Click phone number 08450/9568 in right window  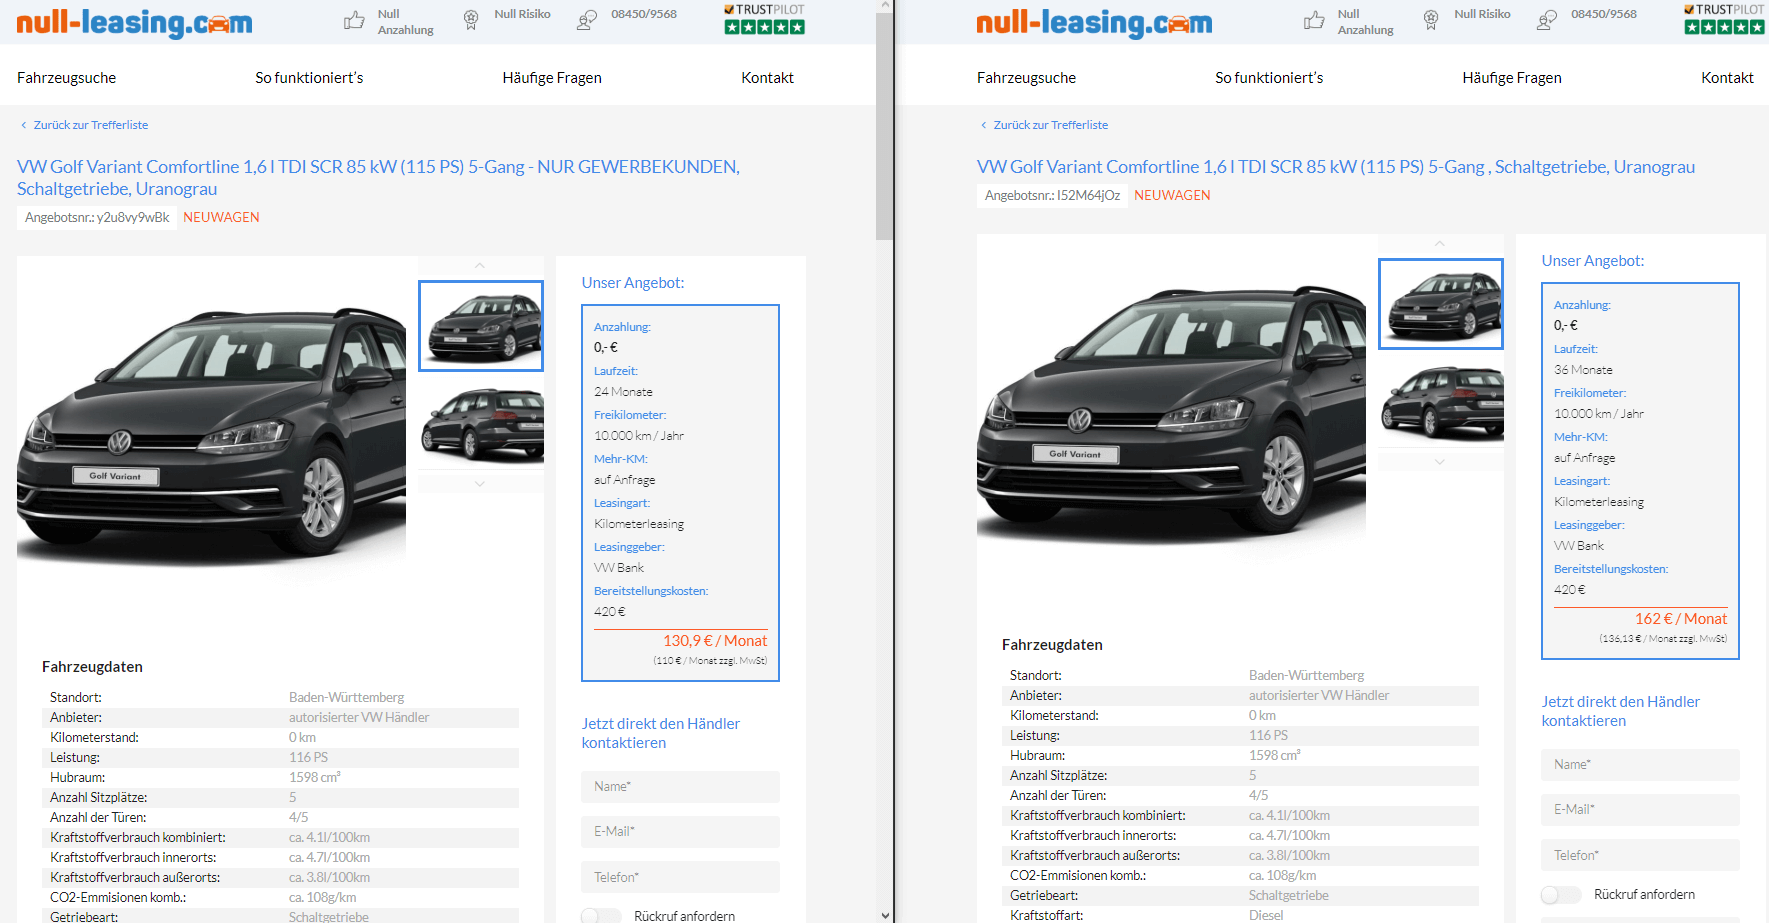tap(1604, 14)
